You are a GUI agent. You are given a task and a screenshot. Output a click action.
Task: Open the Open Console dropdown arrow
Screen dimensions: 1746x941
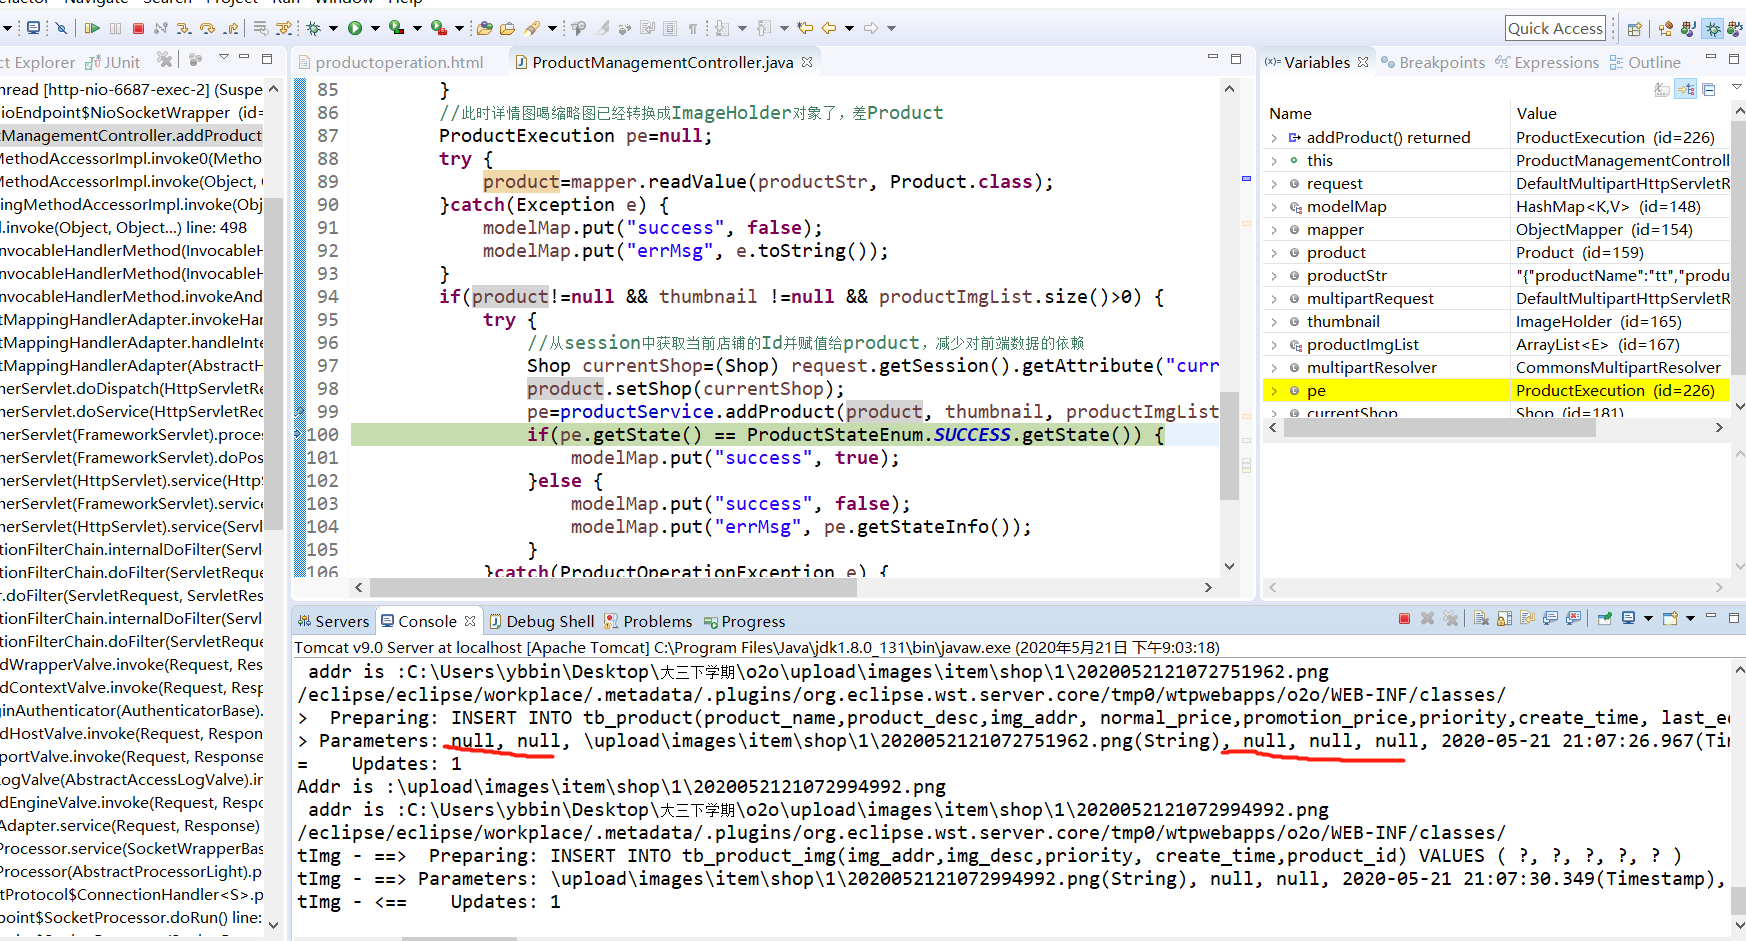pyautogui.click(x=1691, y=618)
